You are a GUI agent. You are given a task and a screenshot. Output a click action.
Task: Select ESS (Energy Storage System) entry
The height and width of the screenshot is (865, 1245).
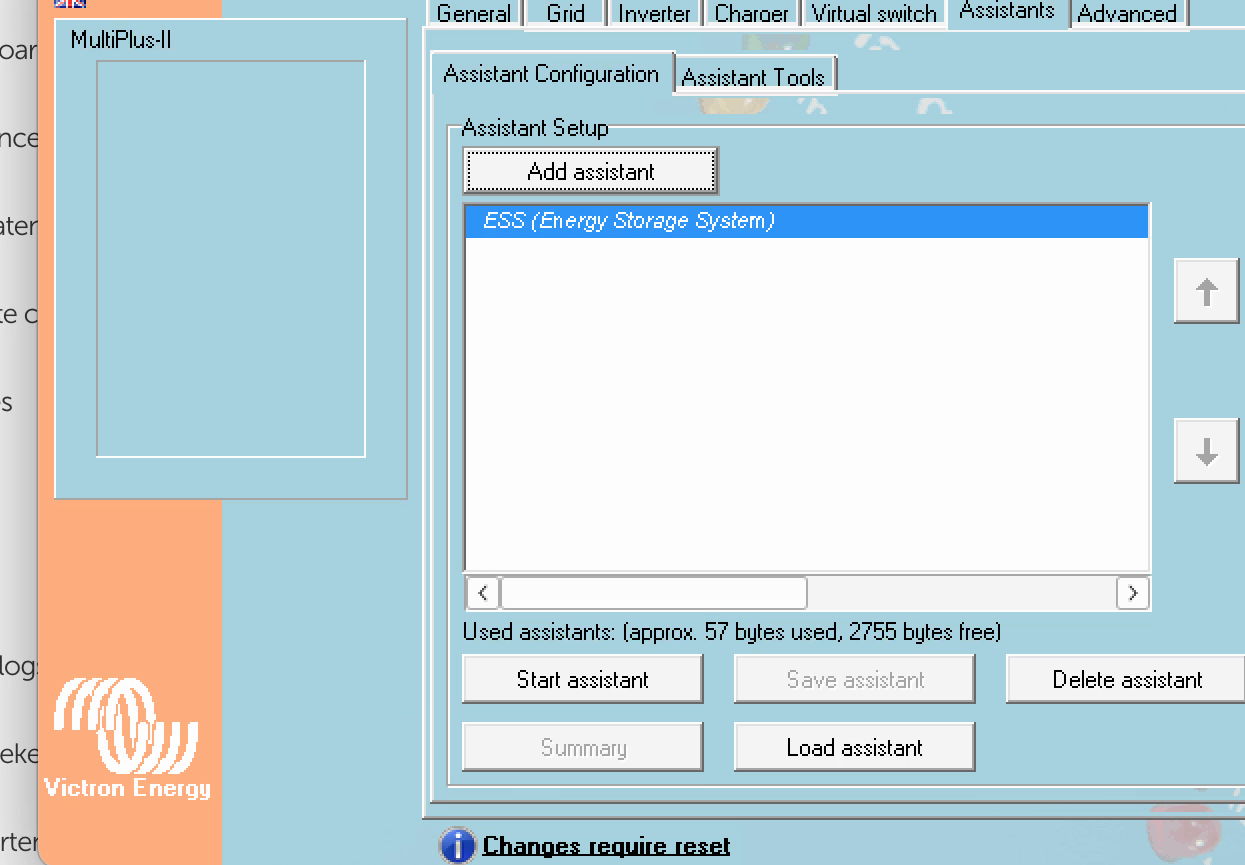[x=807, y=221]
